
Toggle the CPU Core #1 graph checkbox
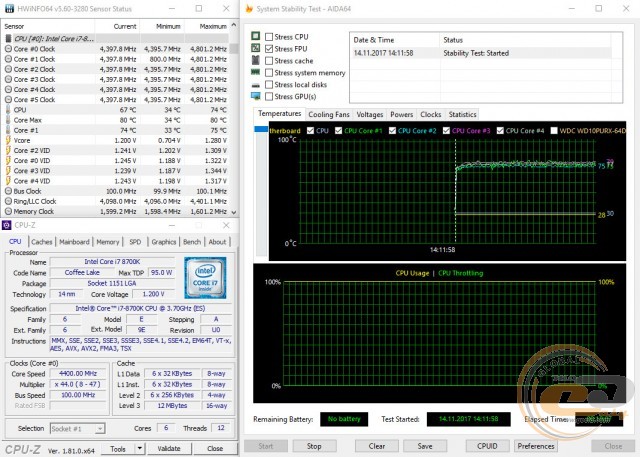click(338, 131)
